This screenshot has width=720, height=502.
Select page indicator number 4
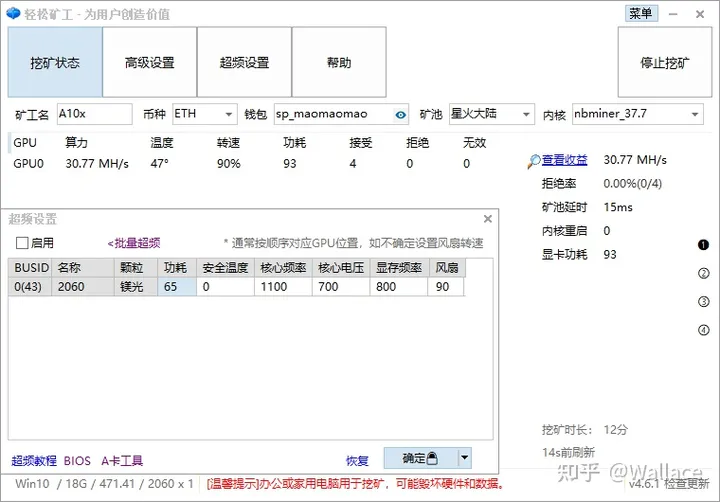point(703,330)
